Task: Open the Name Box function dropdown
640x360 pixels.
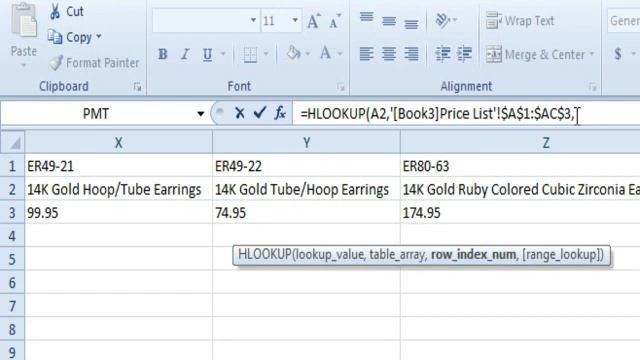Action: coord(200,114)
